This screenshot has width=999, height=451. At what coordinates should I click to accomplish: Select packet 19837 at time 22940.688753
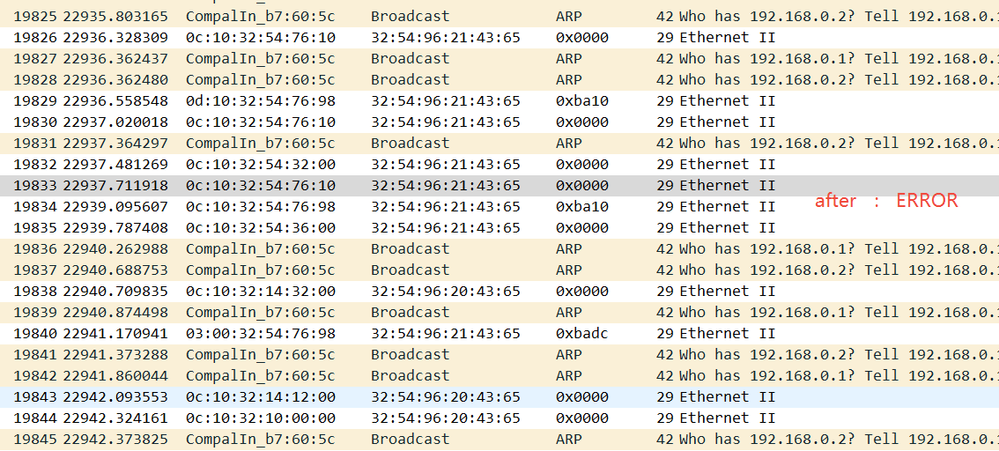[x=400, y=270]
